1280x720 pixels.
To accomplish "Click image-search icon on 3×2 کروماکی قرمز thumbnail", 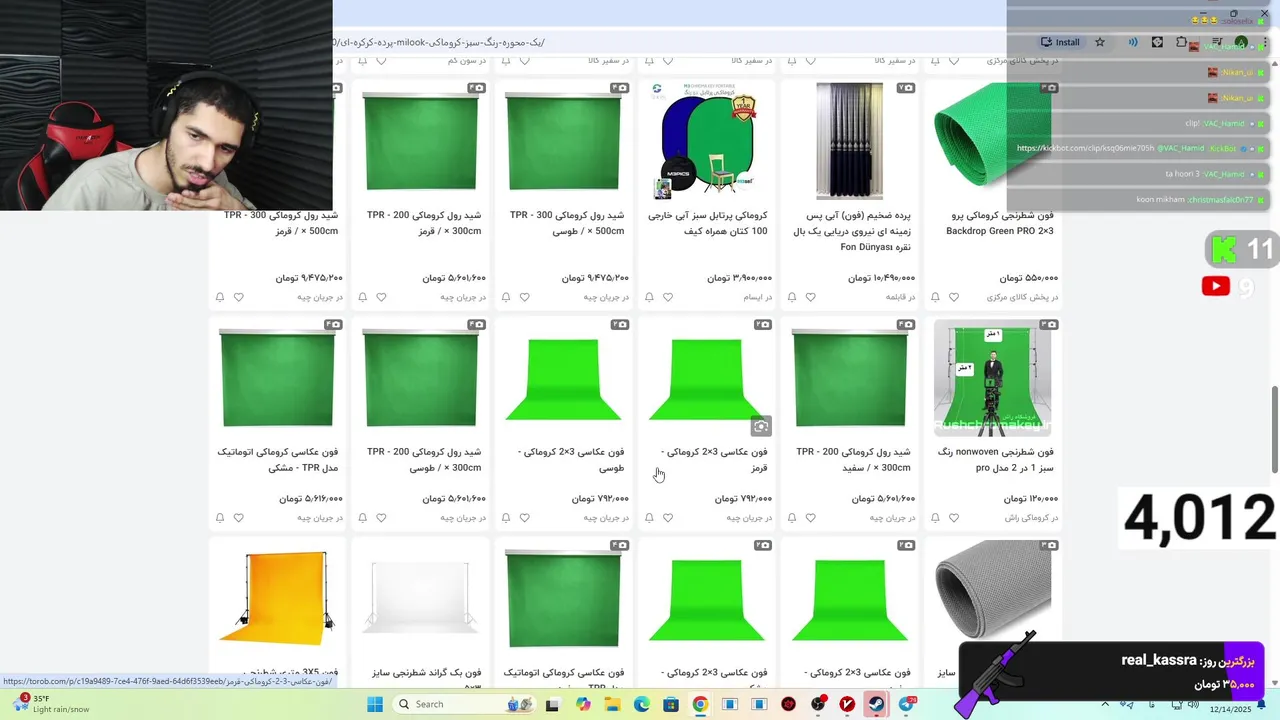I will (x=761, y=427).
